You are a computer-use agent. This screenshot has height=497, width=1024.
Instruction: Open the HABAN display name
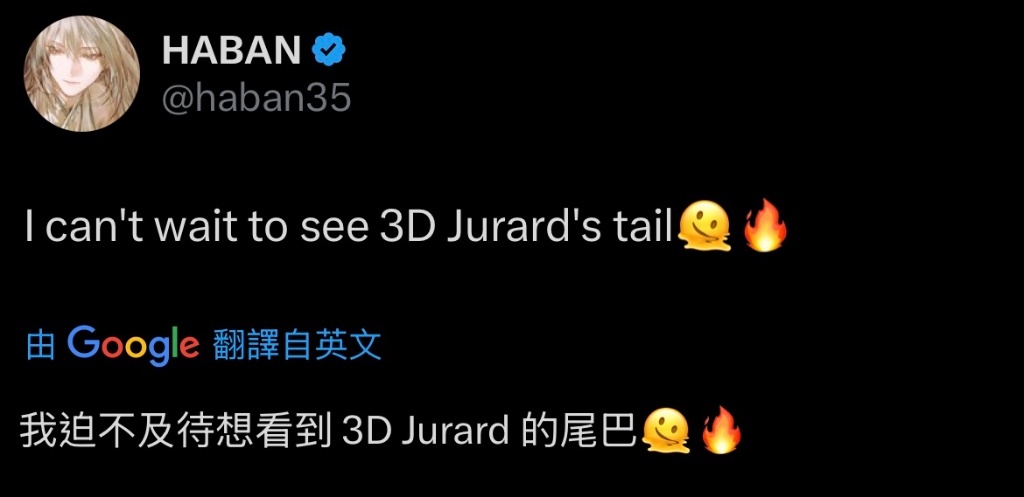(x=231, y=50)
